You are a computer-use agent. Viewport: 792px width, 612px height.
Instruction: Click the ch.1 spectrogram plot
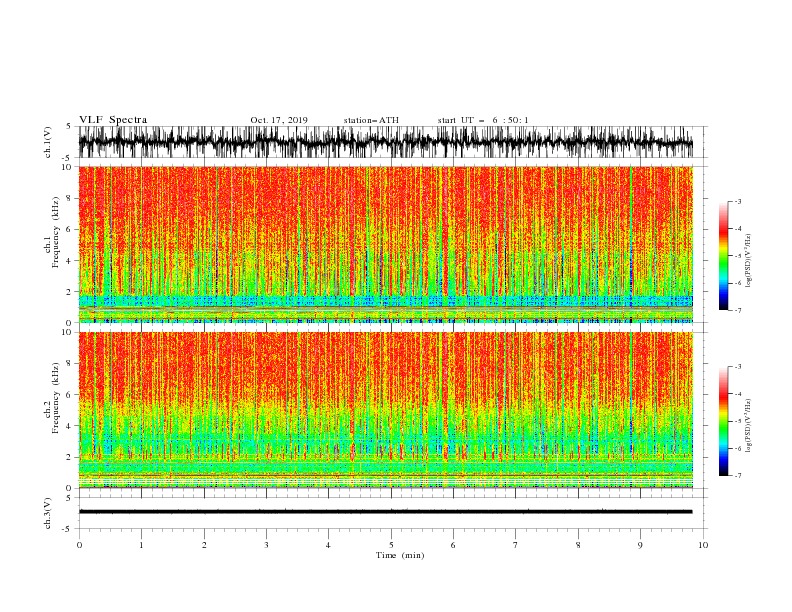(386, 244)
